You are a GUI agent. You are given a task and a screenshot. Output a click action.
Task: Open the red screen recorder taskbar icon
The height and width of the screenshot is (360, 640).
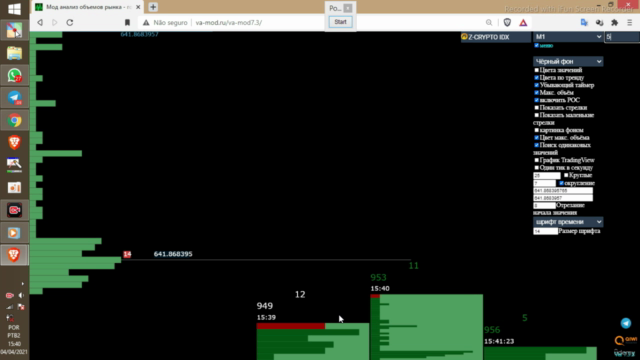[14, 210]
